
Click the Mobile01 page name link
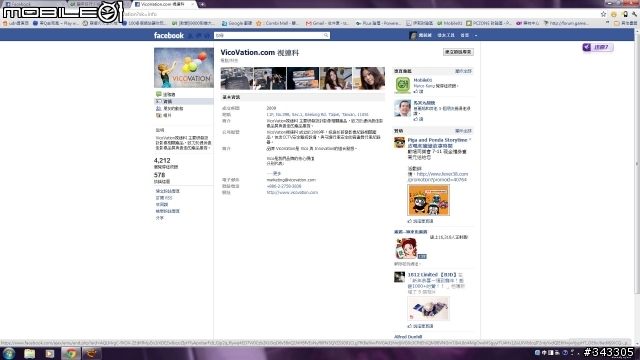pyautogui.click(x=422, y=80)
